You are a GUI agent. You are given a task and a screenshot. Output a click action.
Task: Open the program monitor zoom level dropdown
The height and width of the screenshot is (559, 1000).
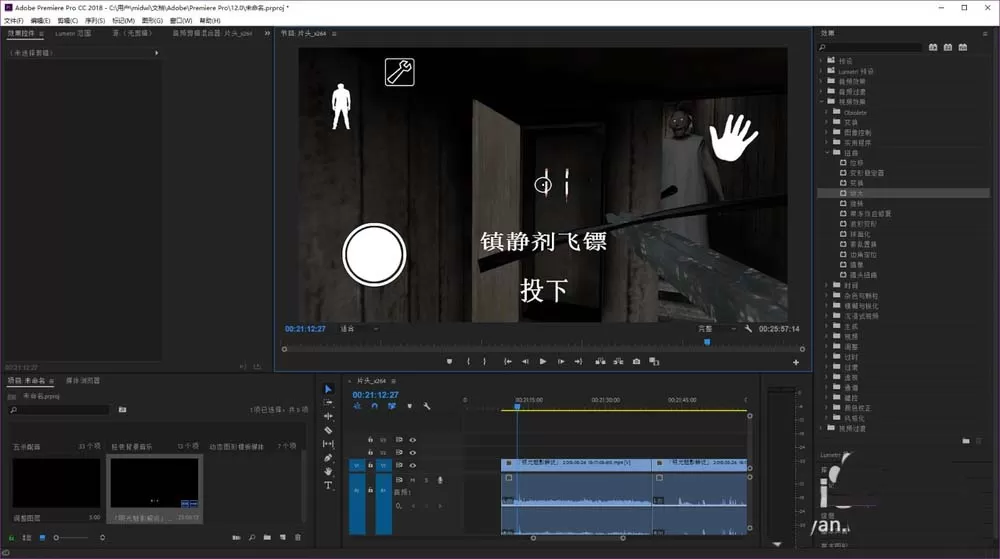coord(359,329)
